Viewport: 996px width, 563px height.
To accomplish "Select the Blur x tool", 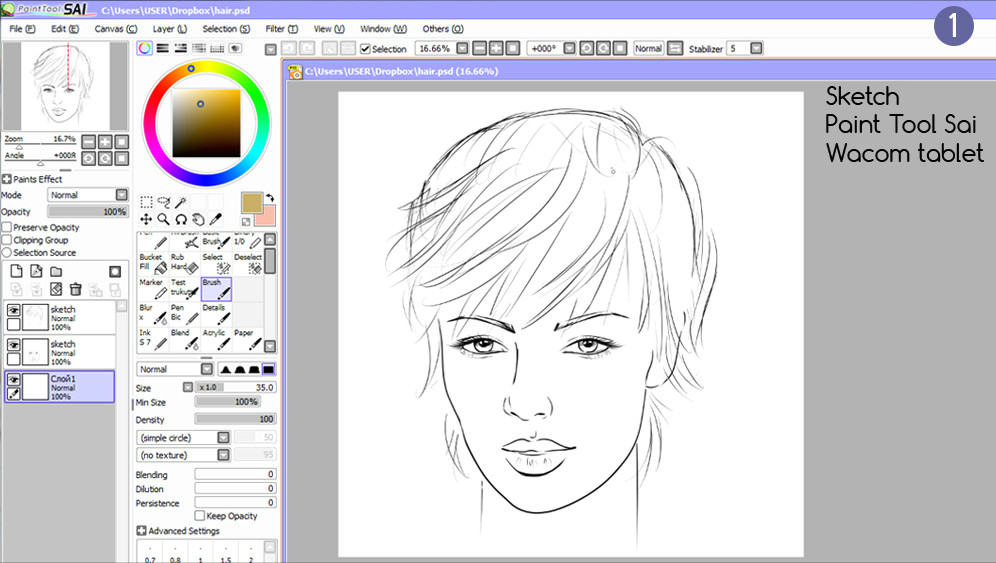I will (152, 313).
